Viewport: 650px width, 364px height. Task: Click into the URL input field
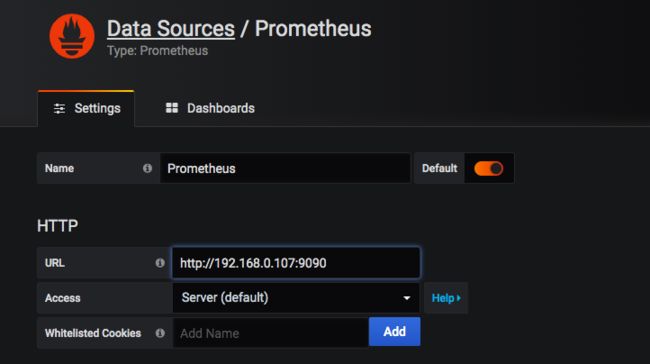[296, 263]
